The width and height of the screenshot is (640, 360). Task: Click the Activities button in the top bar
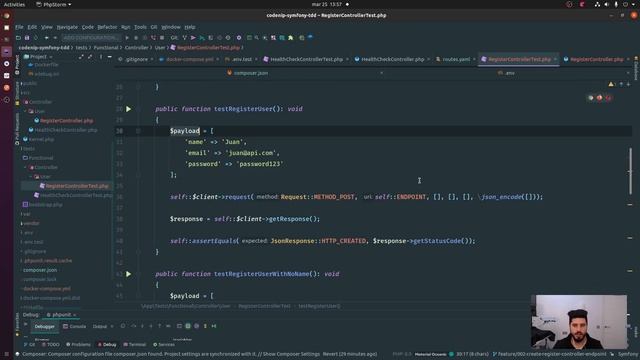(14, 4)
